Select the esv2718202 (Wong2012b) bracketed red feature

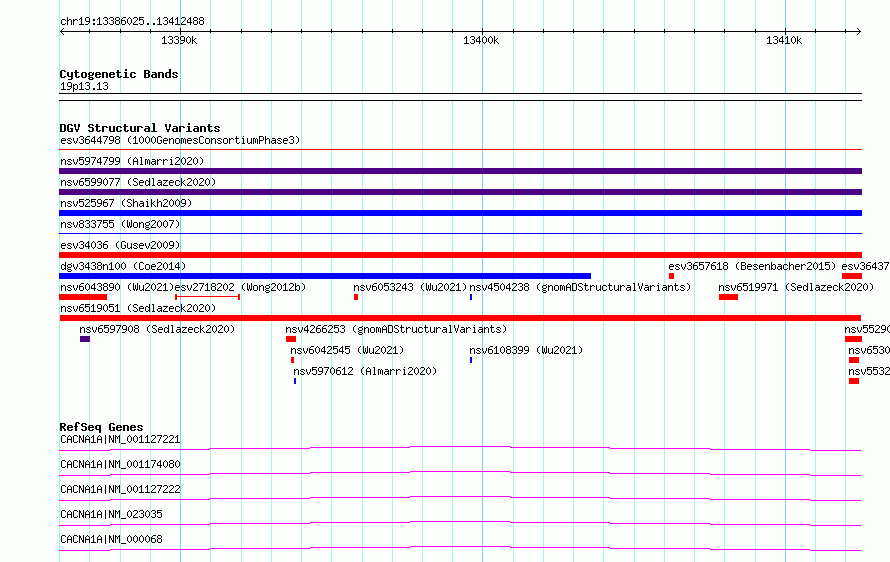pyautogui.click(x=207, y=297)
